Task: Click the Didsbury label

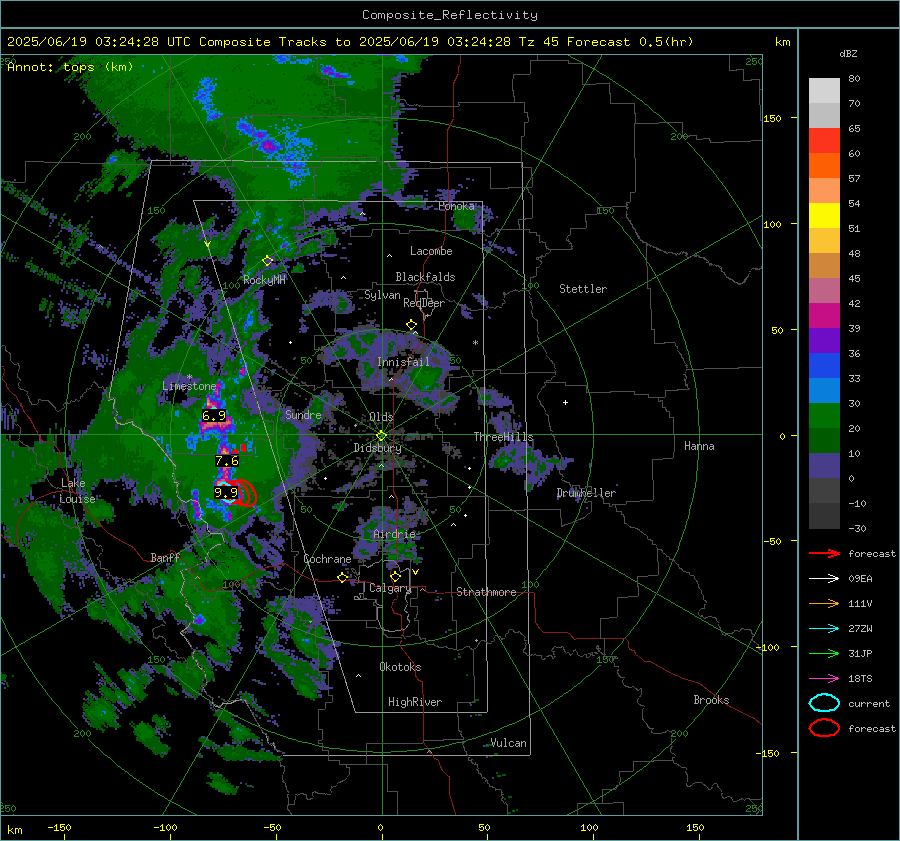Action: click(x=377, y=448)
